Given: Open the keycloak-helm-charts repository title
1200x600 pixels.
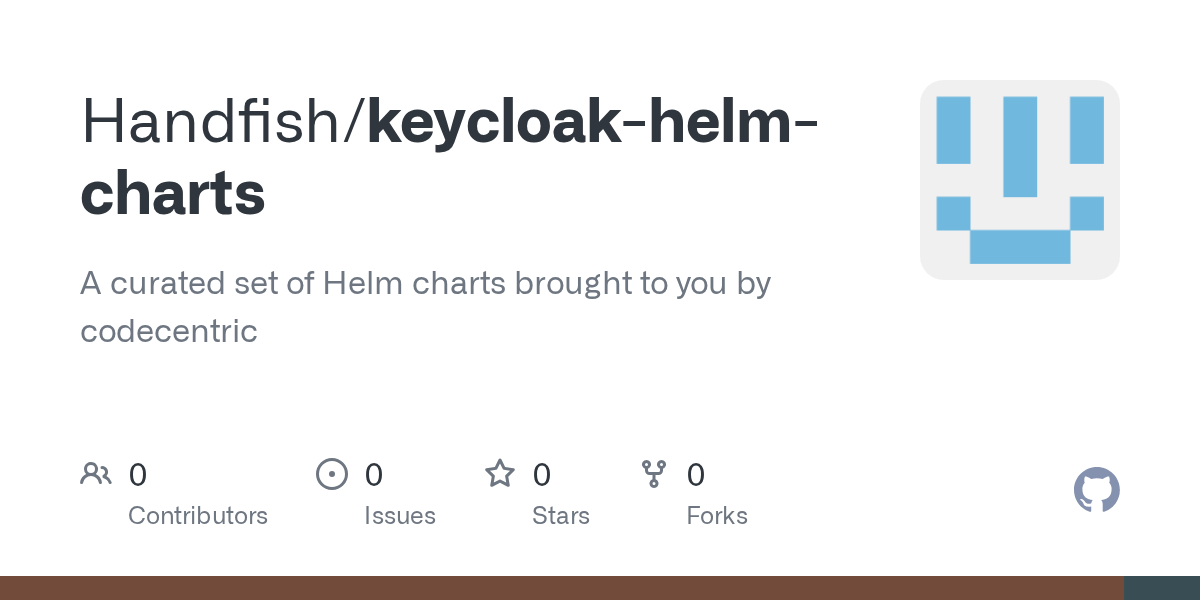Looking at the screenshot, I should pos(449,156).
